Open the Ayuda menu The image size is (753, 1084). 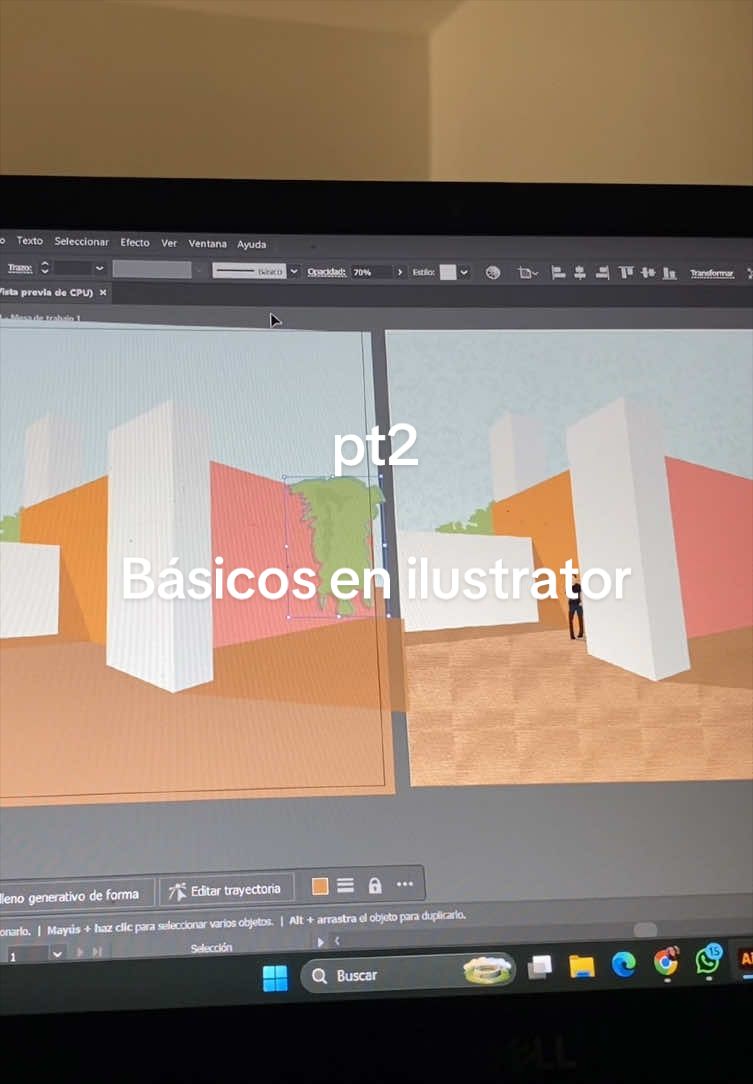pyautogui.click(x=252, y=244)
